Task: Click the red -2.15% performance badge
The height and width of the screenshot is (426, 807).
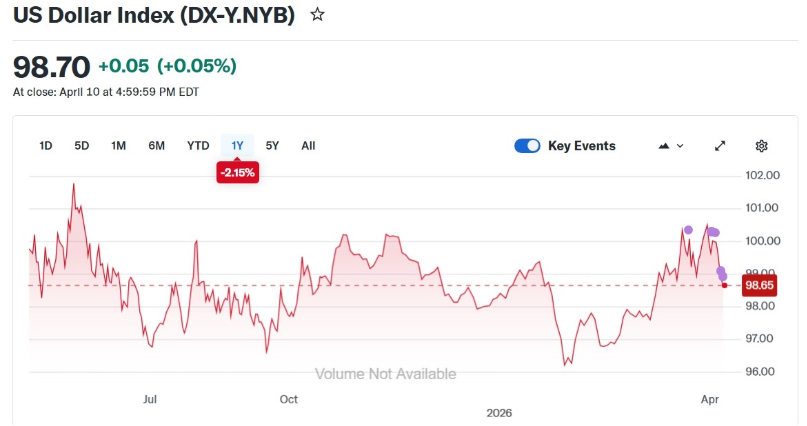Action: (237, 172)
